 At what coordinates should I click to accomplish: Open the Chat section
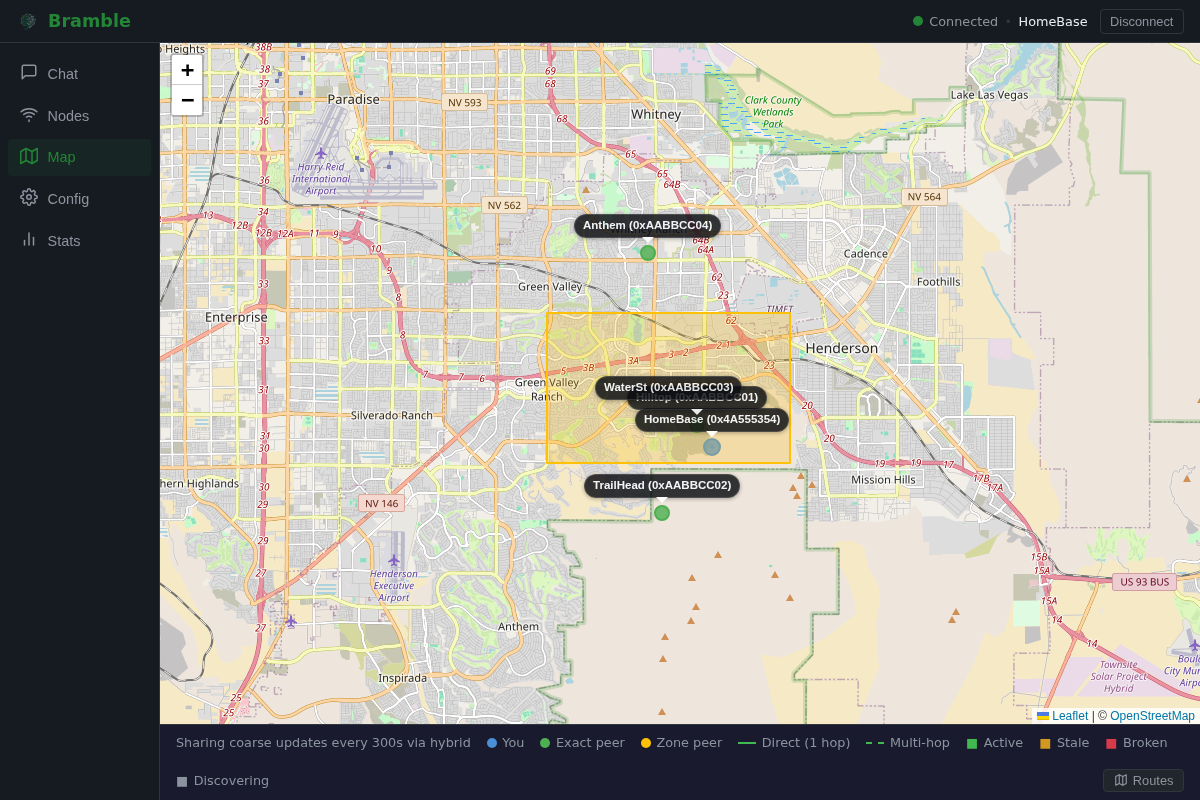80,74
